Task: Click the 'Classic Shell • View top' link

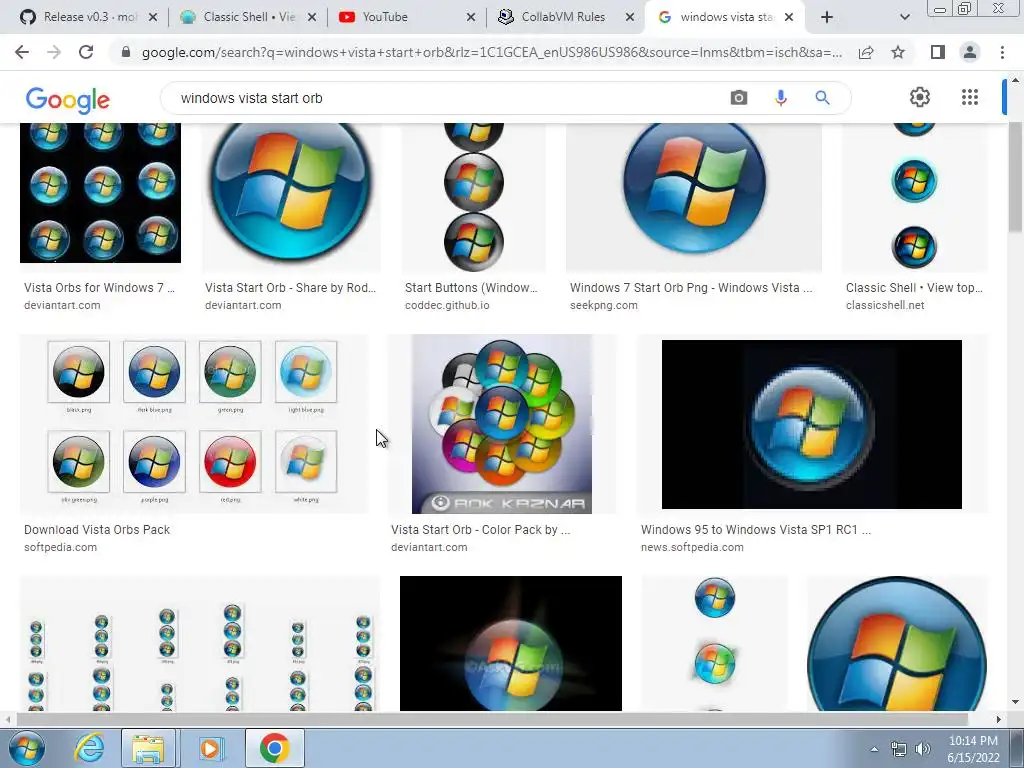Action: click(914, 287)
